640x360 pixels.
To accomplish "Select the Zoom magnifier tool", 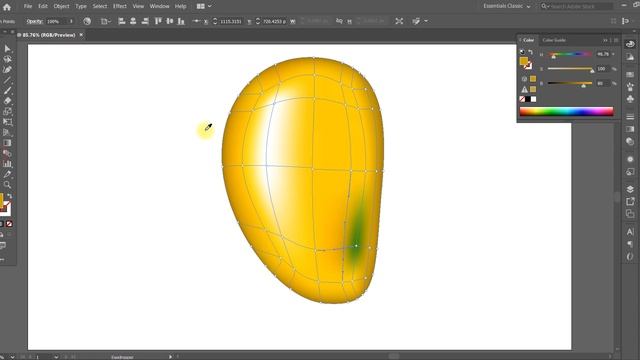I will 7,185.
